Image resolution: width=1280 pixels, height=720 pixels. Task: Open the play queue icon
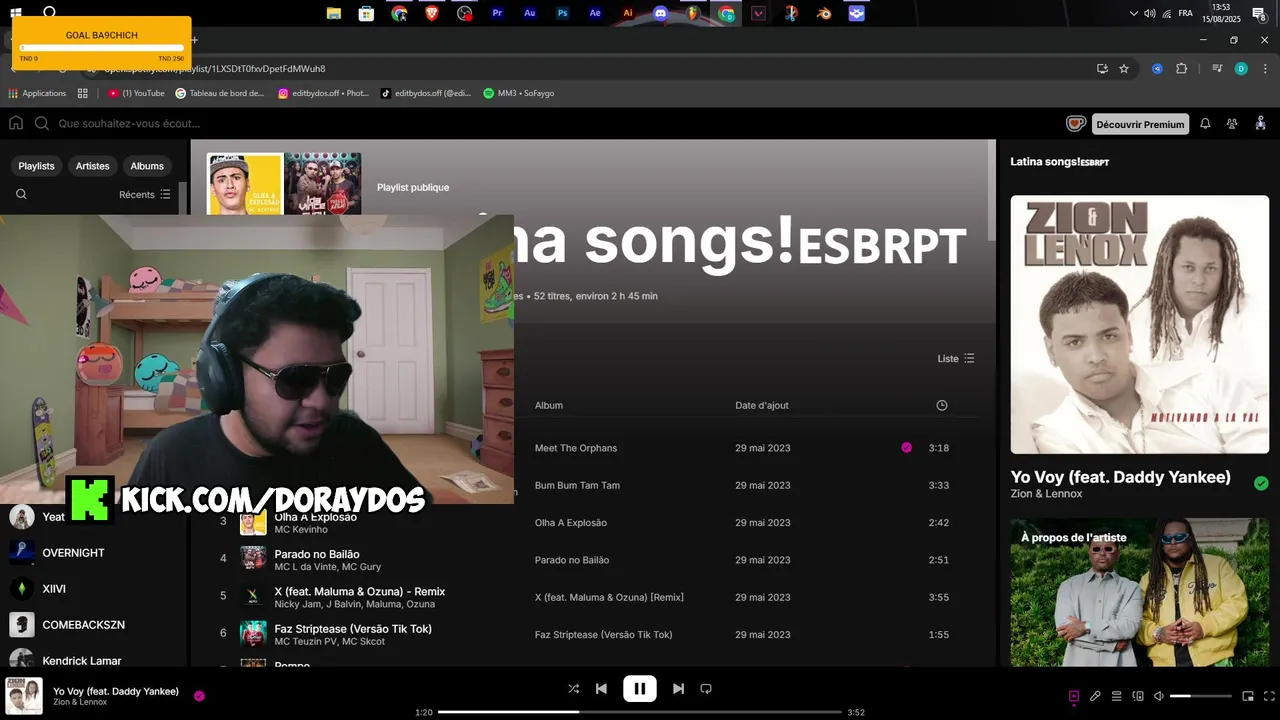coord(1116,696)
